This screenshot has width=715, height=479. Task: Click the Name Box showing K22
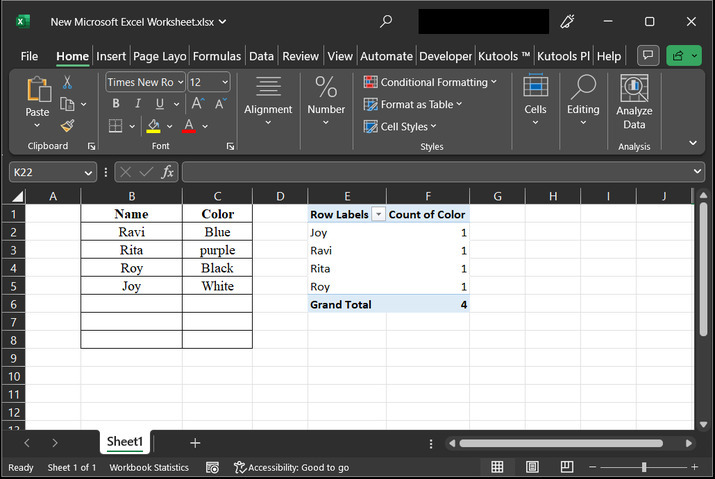click(x=45, y=172)
